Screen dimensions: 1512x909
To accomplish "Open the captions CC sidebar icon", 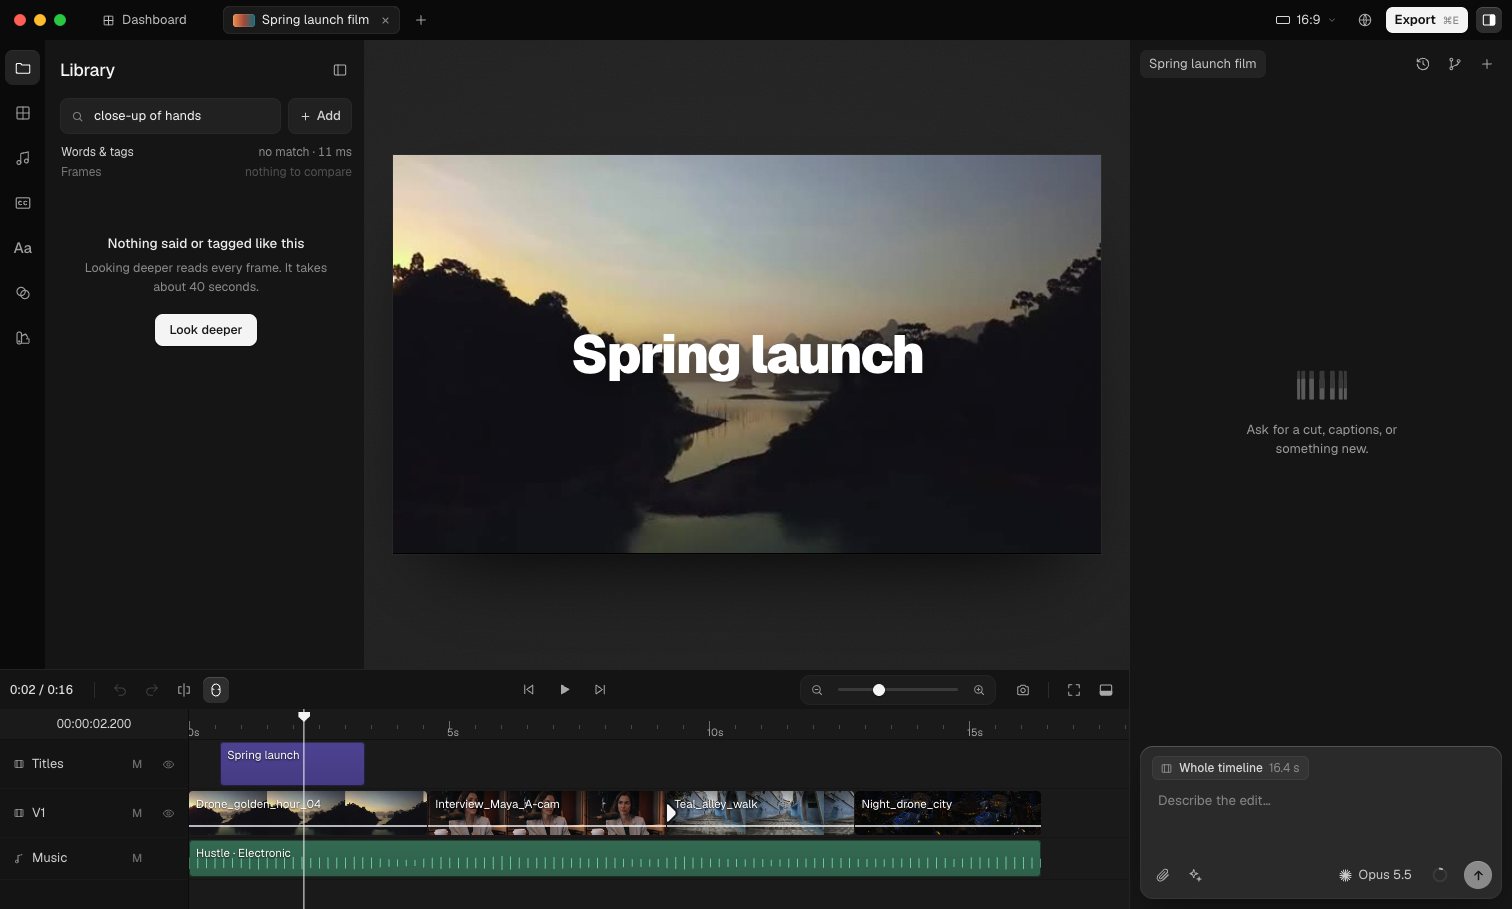I will (x=23, y=203).
